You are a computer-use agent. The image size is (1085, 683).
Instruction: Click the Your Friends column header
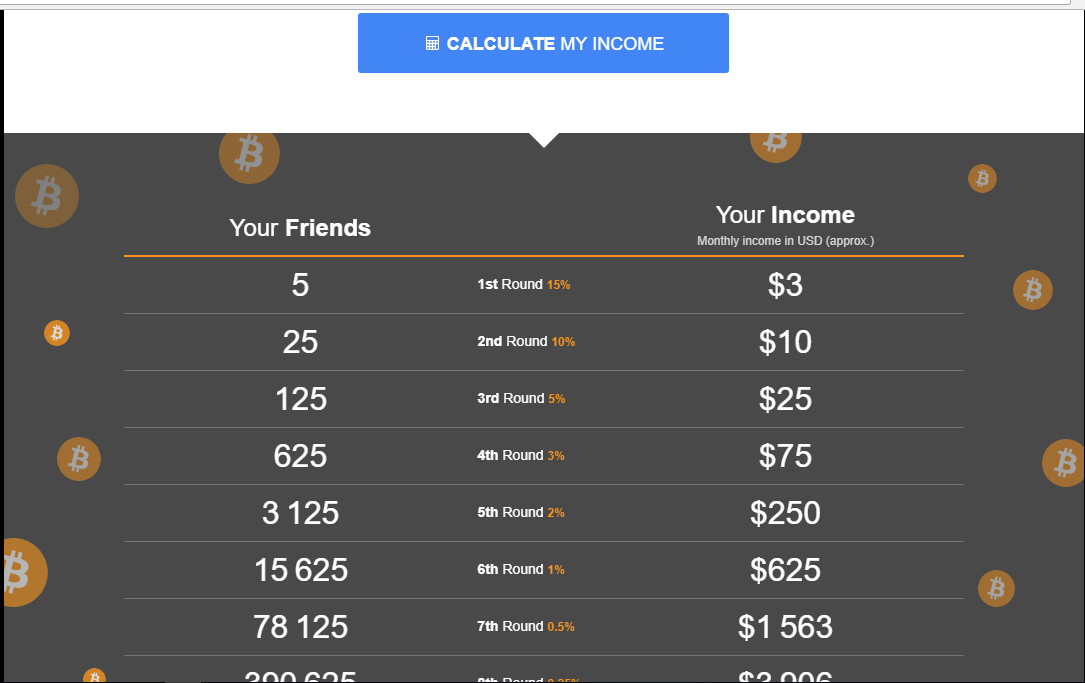299,227
